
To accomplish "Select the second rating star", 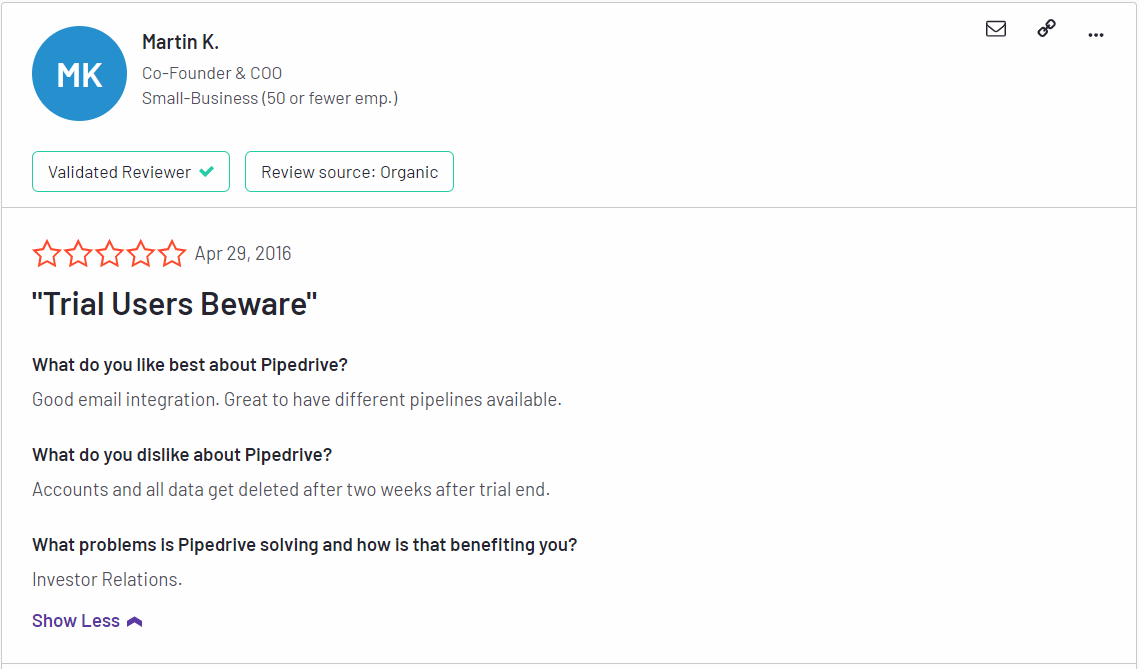I will tap(78, 254).
